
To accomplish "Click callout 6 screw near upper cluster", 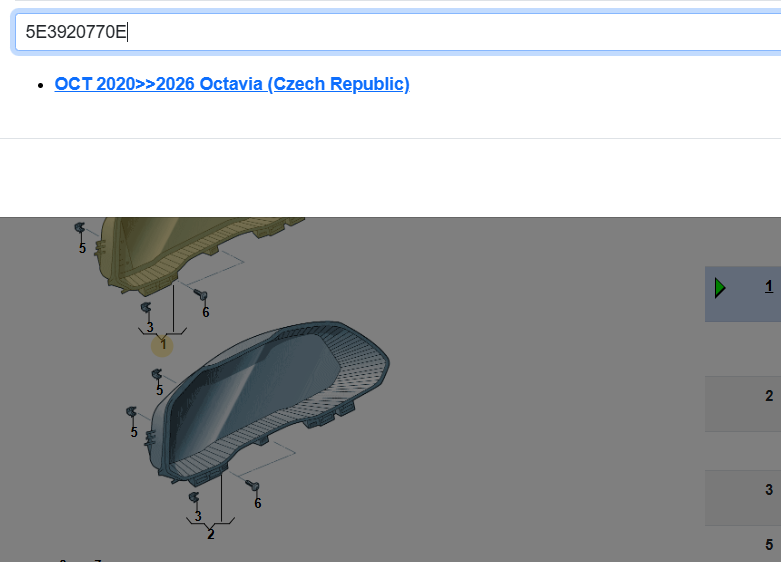I will [x=205, y=312].
